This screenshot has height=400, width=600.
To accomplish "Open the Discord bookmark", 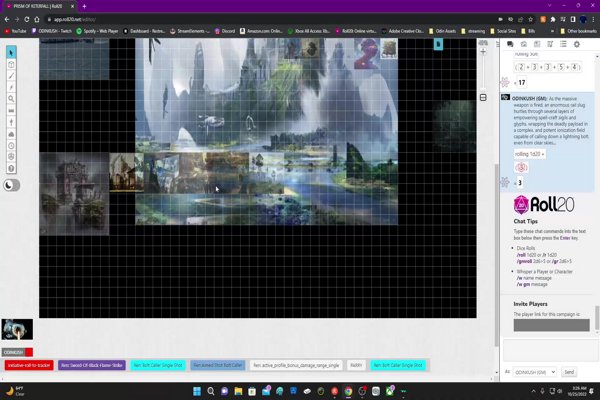I will (225, 31).
